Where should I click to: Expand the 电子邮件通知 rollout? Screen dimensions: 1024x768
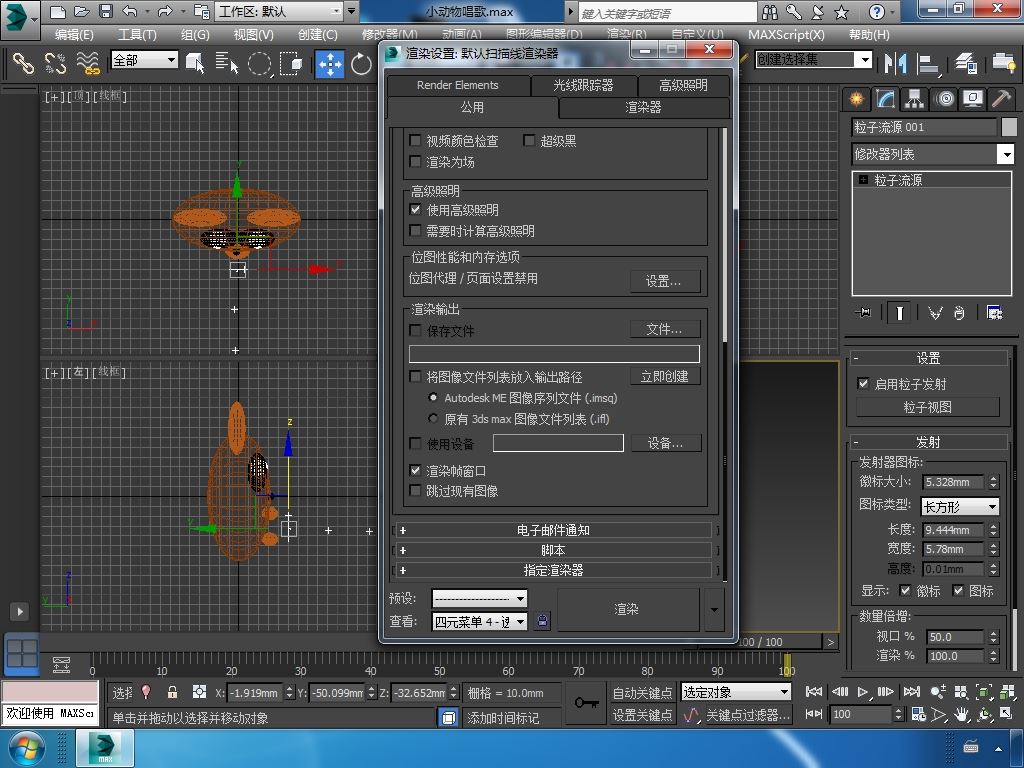552,530
